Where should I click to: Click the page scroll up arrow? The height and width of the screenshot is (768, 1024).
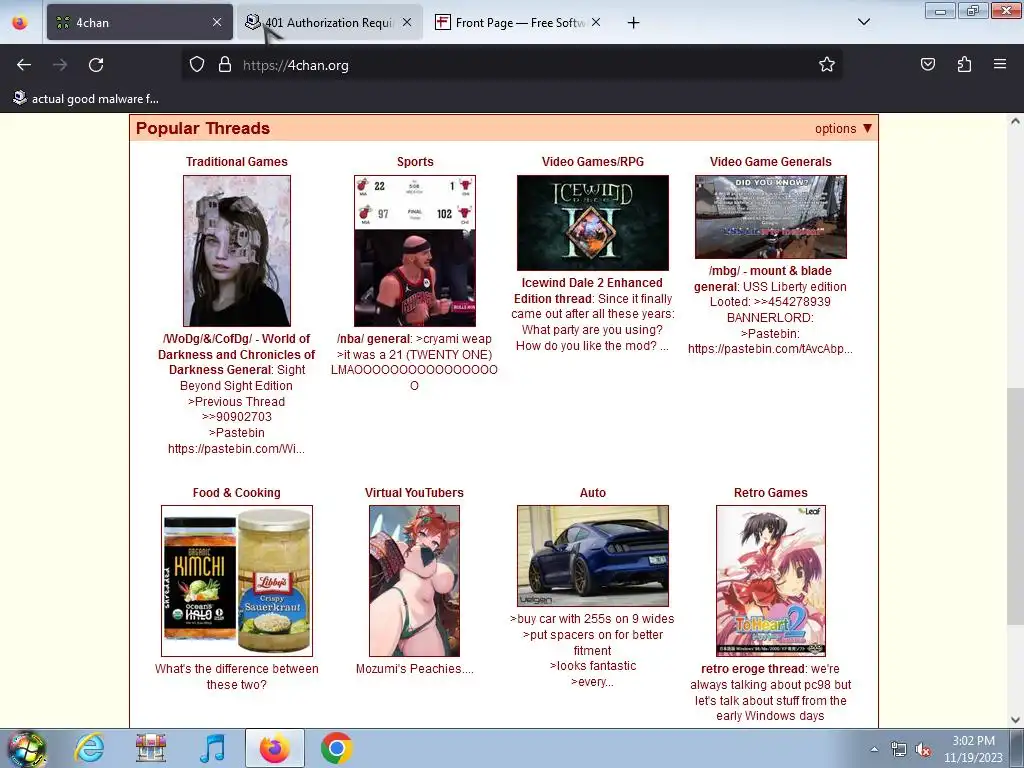1015,121
